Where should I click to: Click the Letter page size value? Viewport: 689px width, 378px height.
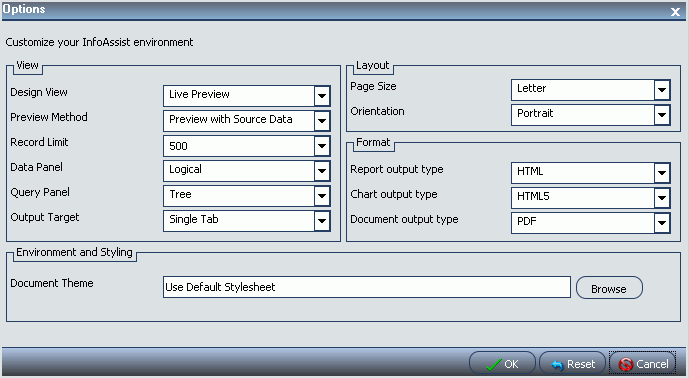coord(583,90)
